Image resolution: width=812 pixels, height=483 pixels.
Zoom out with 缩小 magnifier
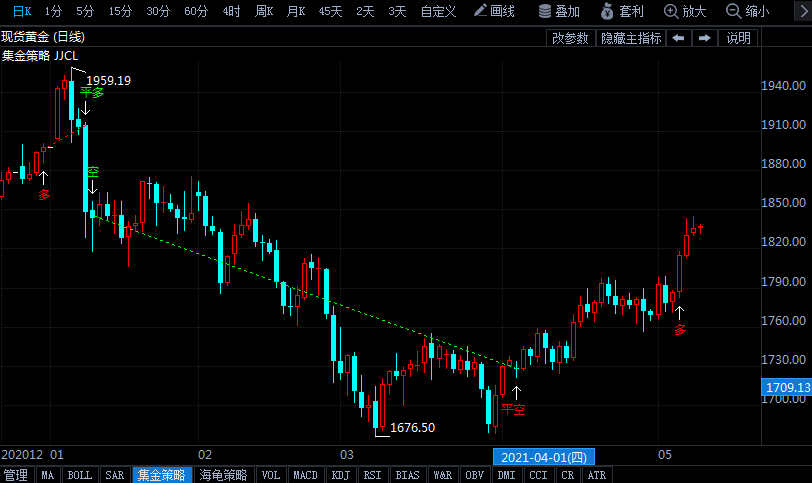[x=747, y=11]
